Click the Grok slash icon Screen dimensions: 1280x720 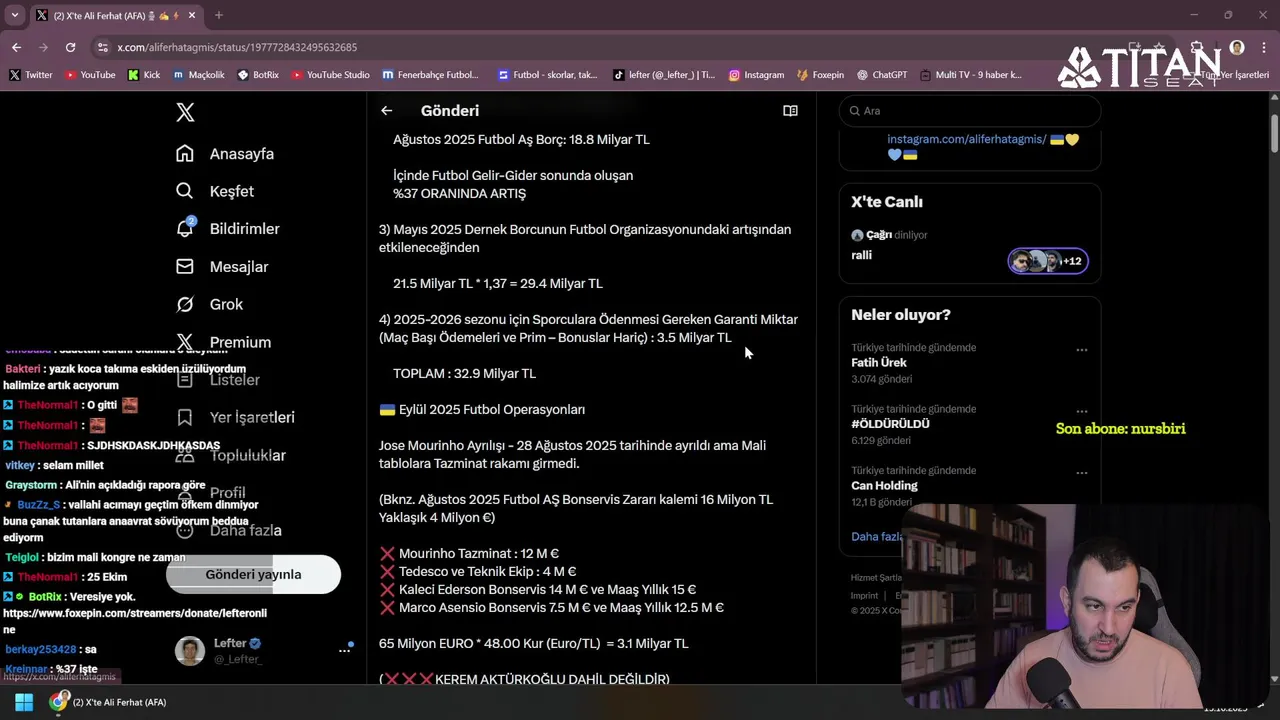185,304
